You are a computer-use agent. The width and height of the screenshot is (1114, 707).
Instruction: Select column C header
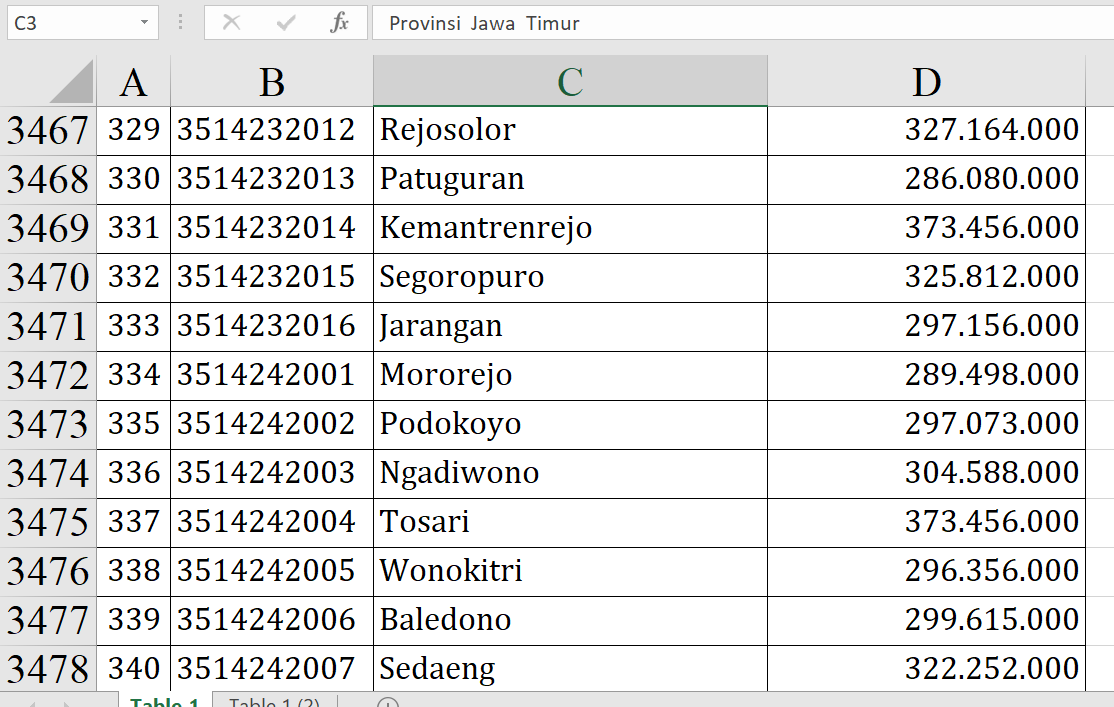pyautogui.click(x=570, y=82)
